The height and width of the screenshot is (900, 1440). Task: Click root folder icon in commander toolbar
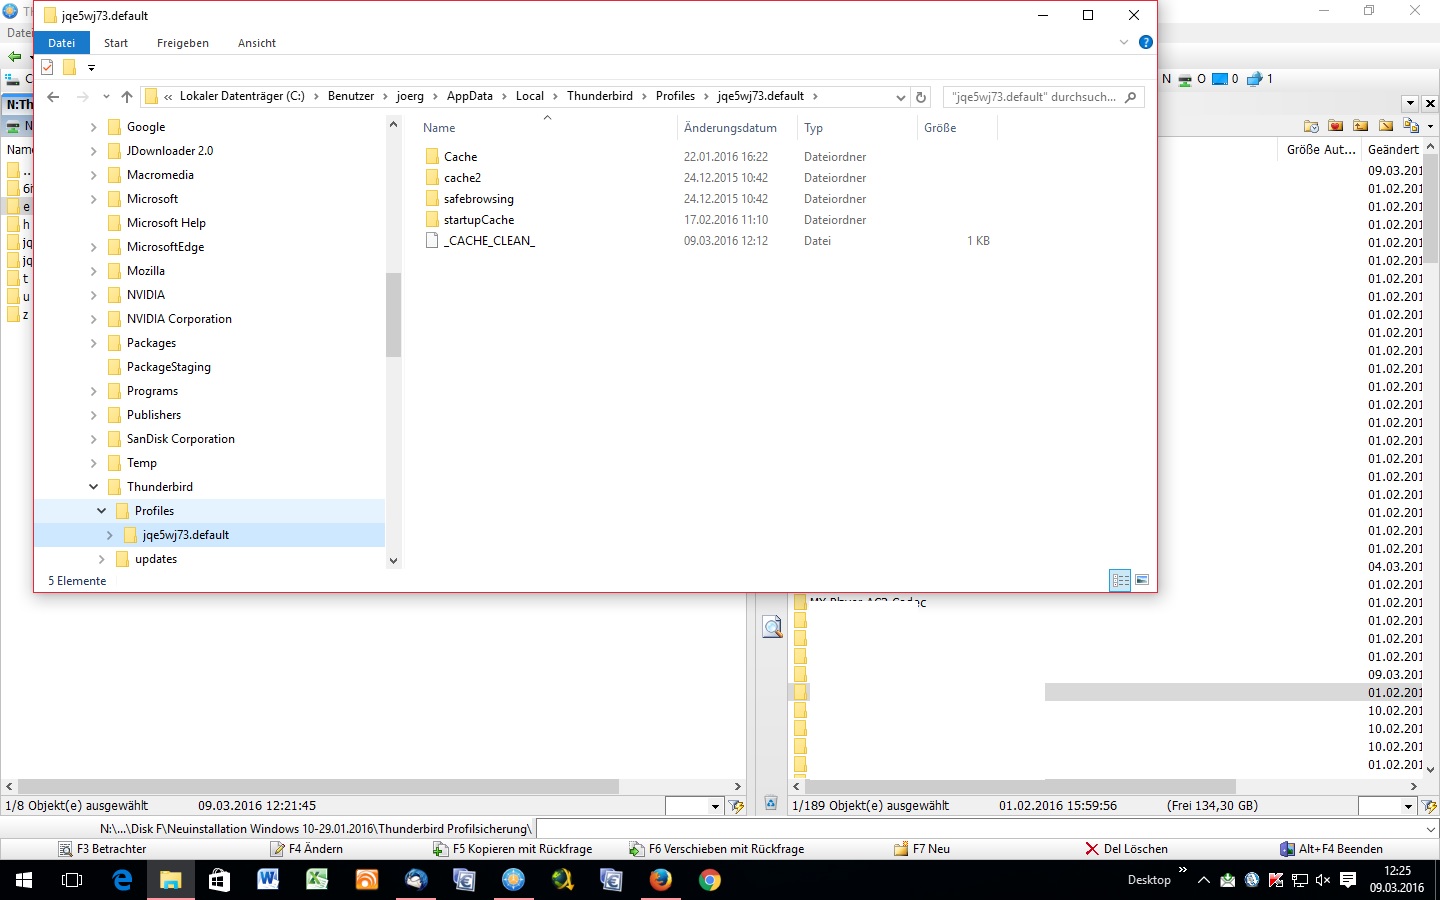1386,126
